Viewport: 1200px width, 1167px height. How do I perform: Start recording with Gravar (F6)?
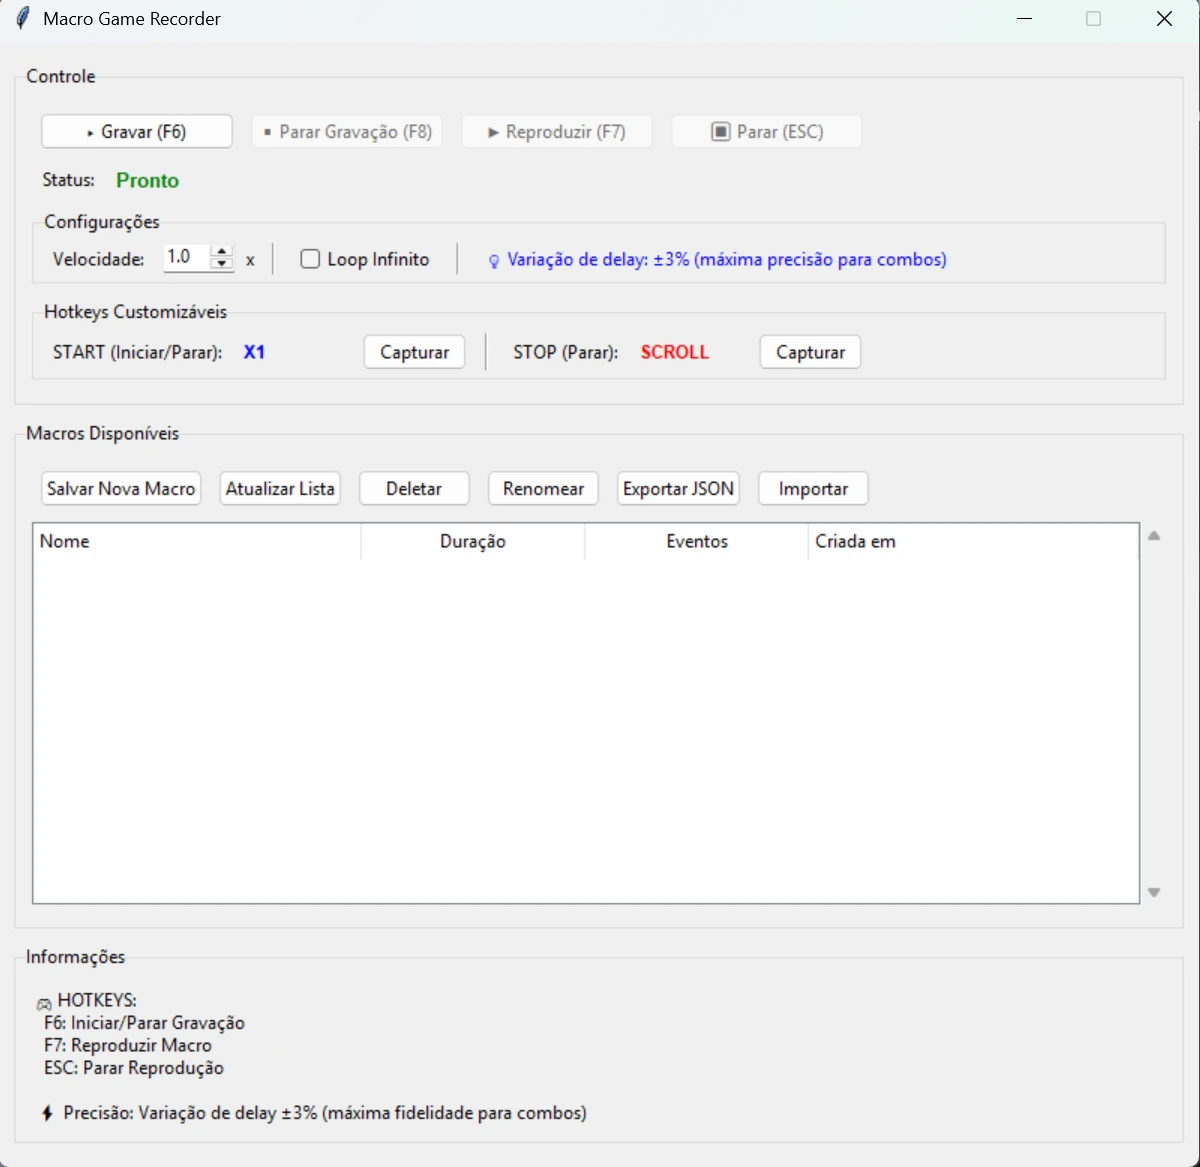(x=137, y=132)
